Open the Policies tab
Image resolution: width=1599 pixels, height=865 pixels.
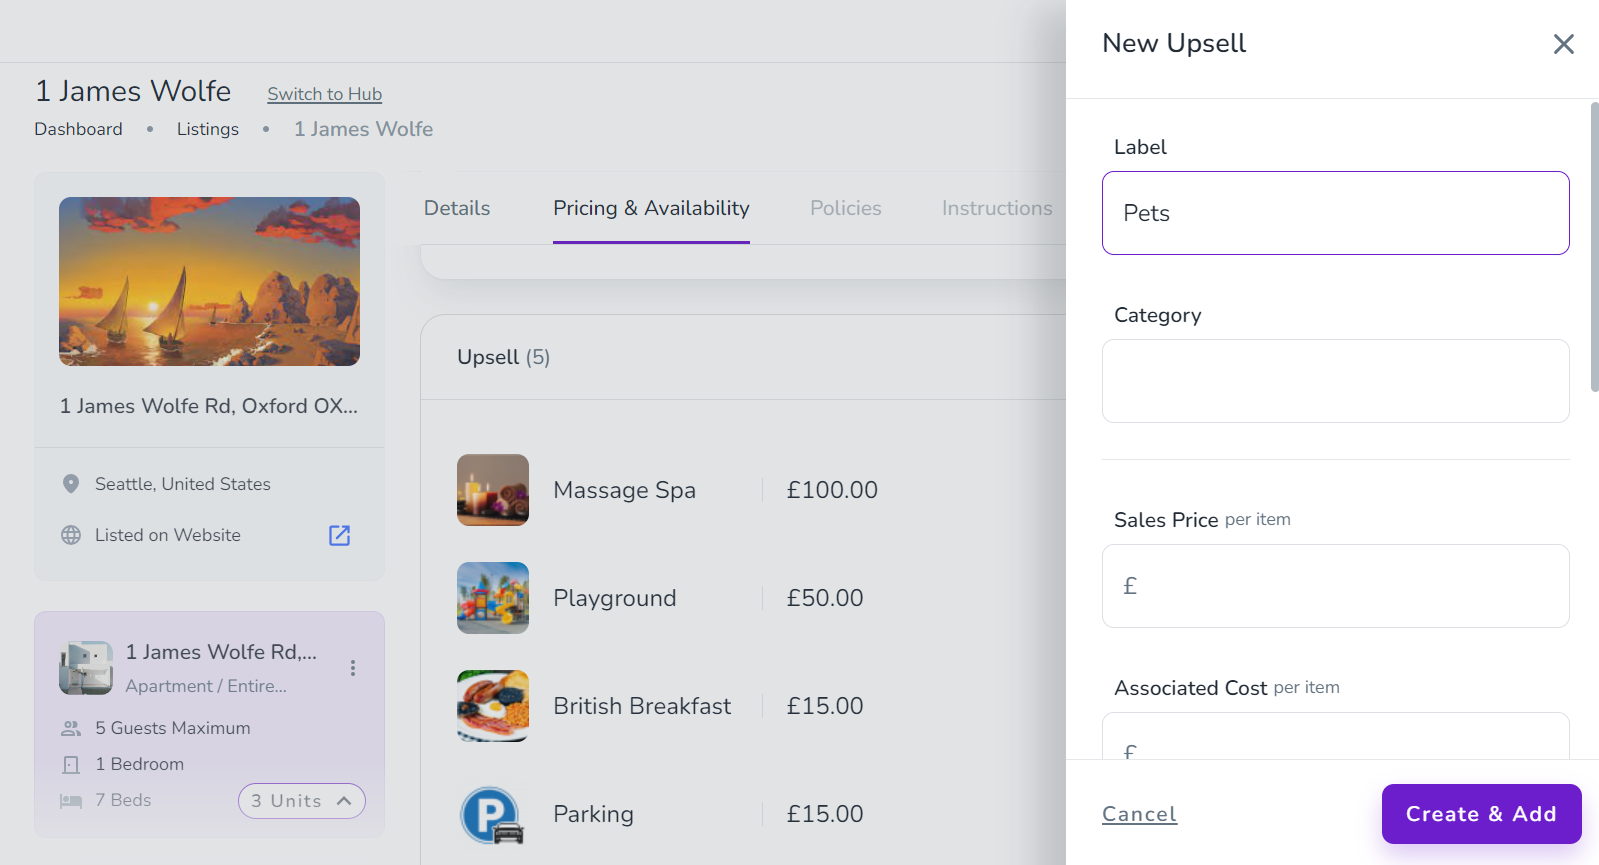click(x=845, y=208)
